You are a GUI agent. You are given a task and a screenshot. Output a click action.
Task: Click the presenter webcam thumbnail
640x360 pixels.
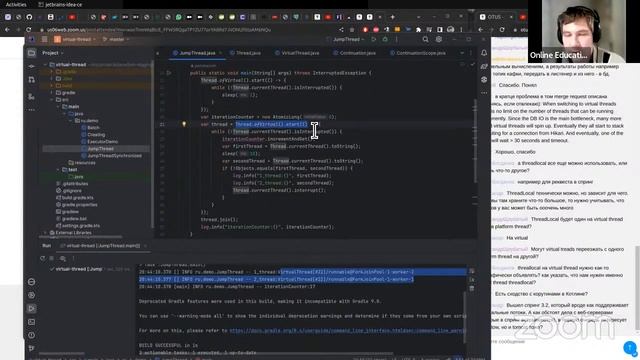pyautogui.click(x=584, y=31)
